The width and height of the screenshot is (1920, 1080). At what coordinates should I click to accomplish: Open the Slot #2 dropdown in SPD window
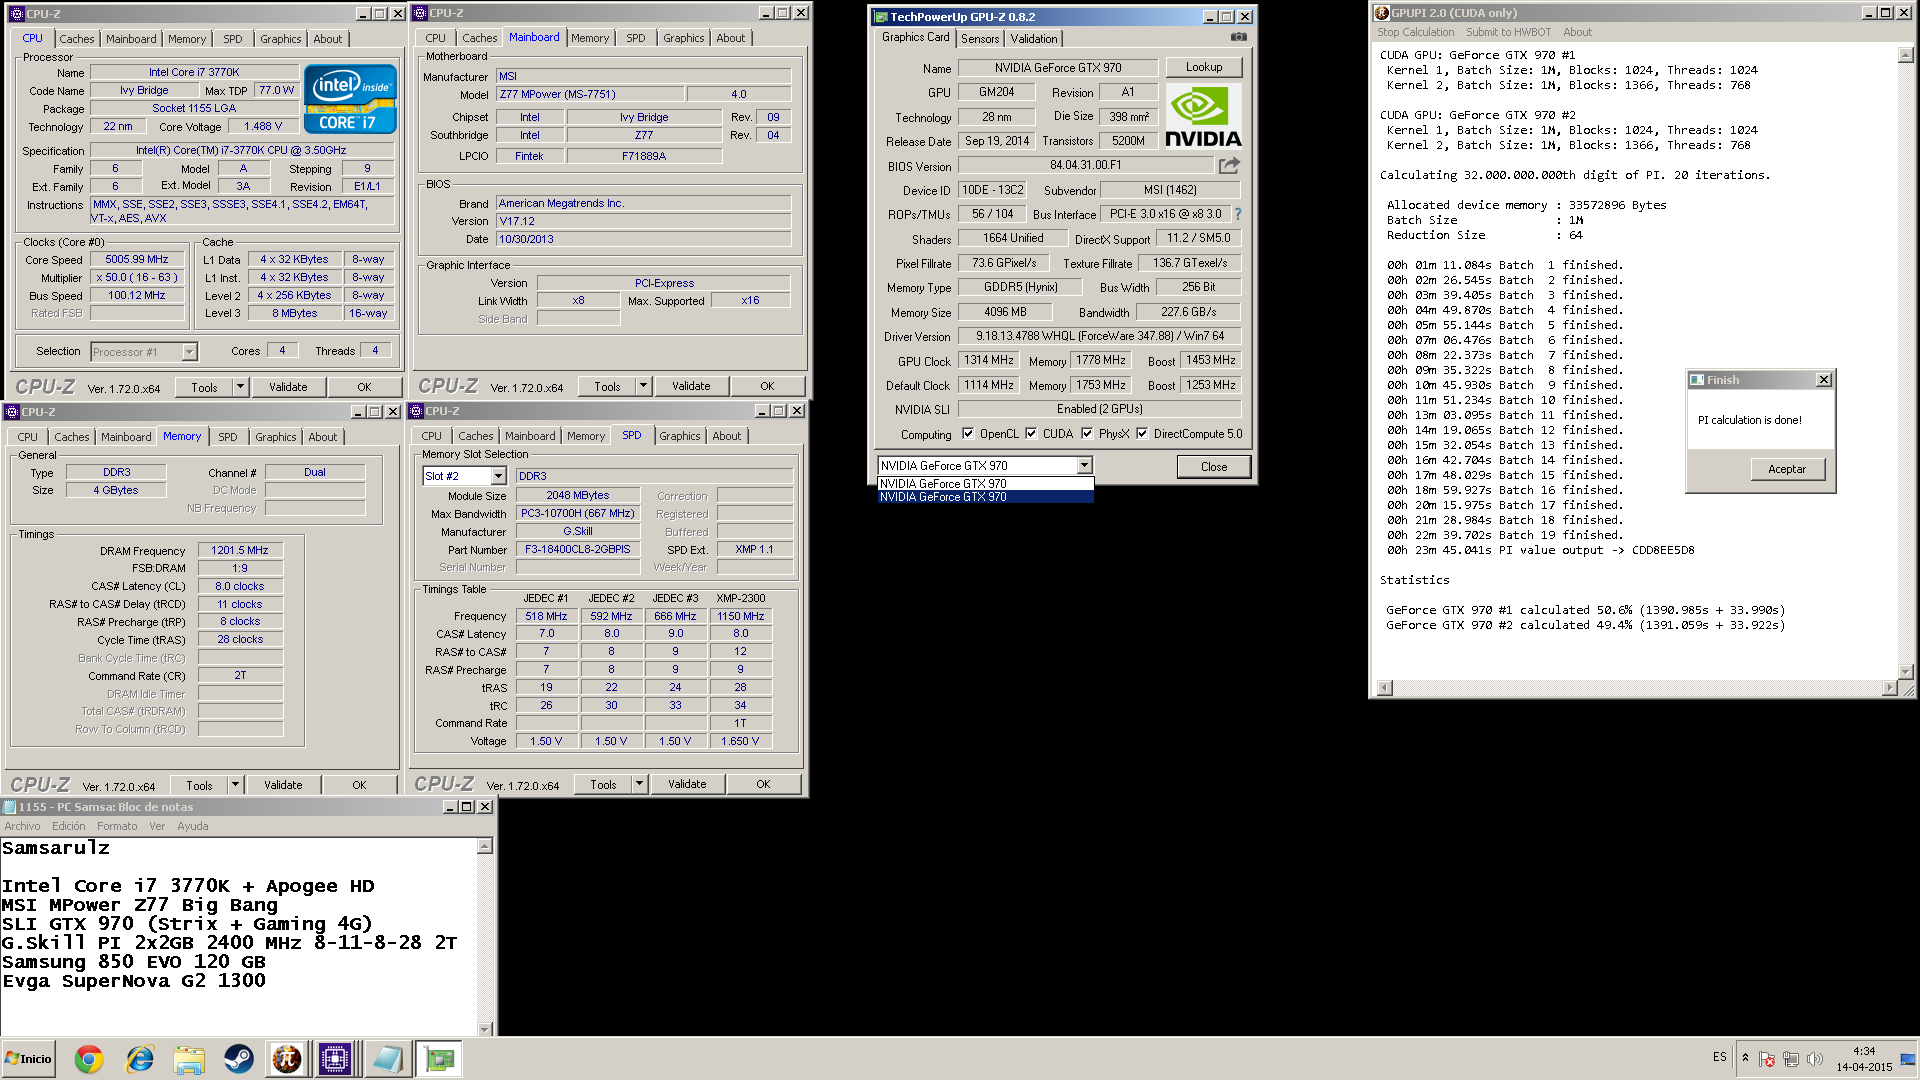499,476
